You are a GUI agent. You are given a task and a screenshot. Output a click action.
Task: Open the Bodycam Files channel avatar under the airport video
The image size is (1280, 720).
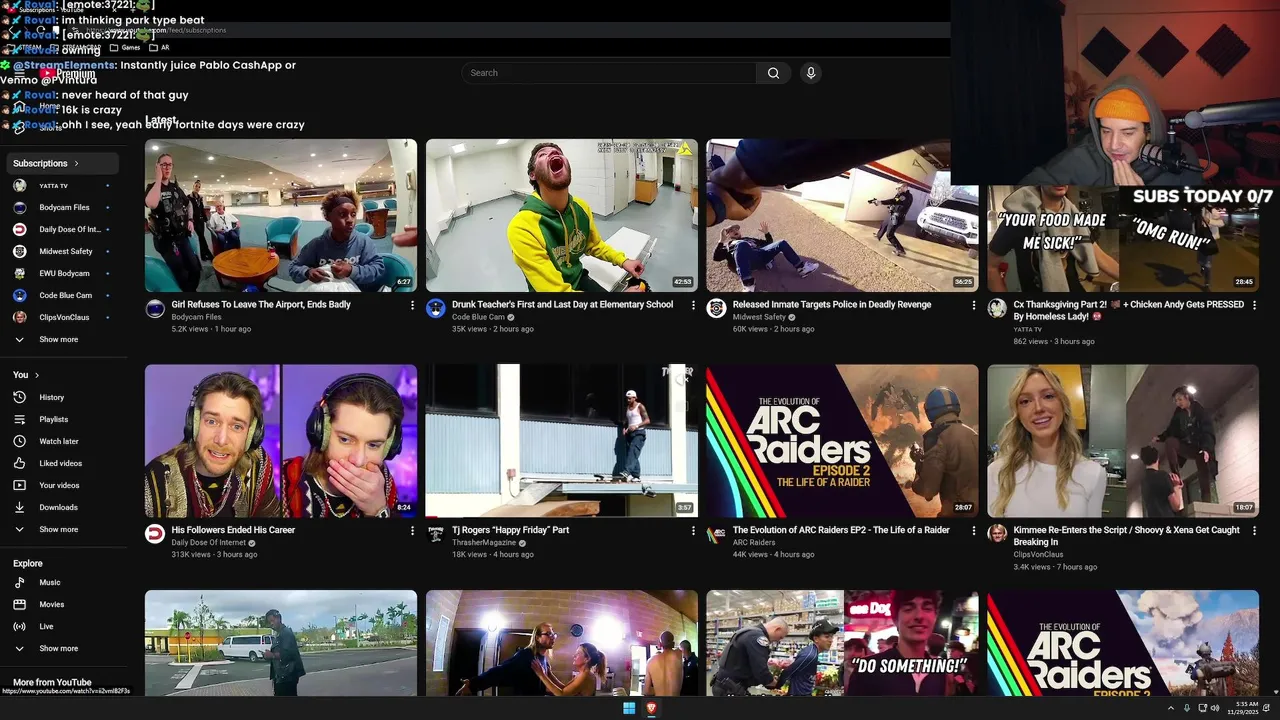[155, 309]
